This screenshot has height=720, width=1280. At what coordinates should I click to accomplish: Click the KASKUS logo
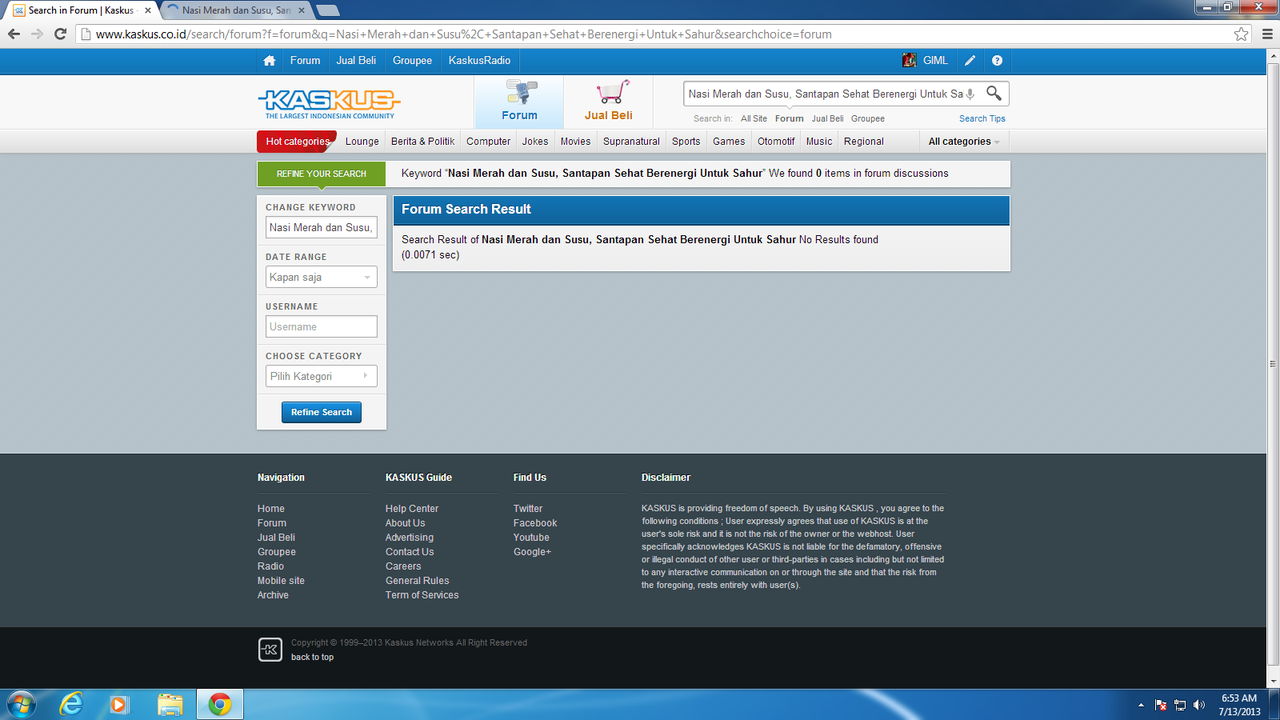point(329,103)
